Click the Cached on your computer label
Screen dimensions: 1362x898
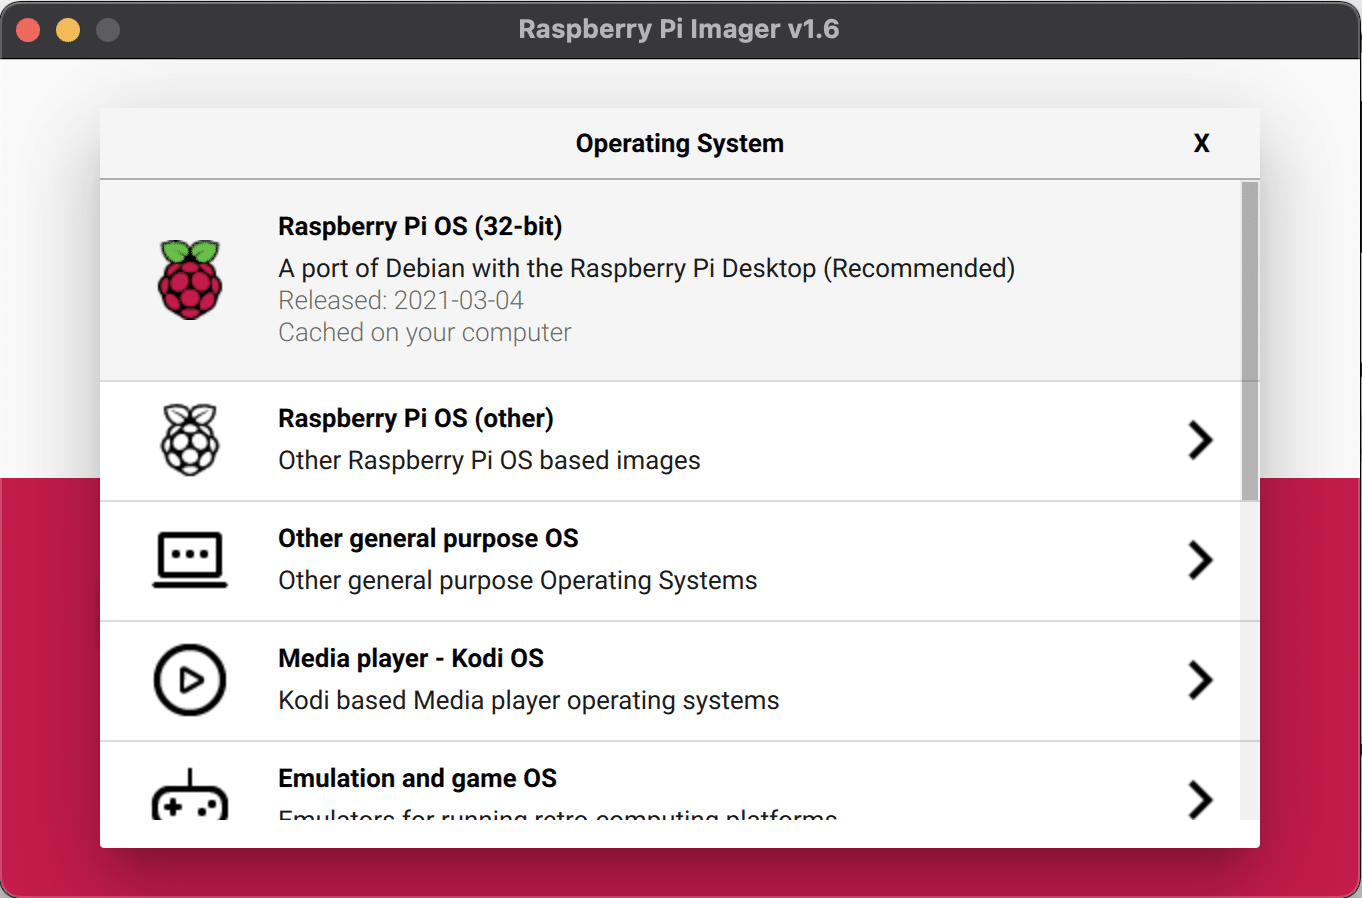tap(424, 332)
